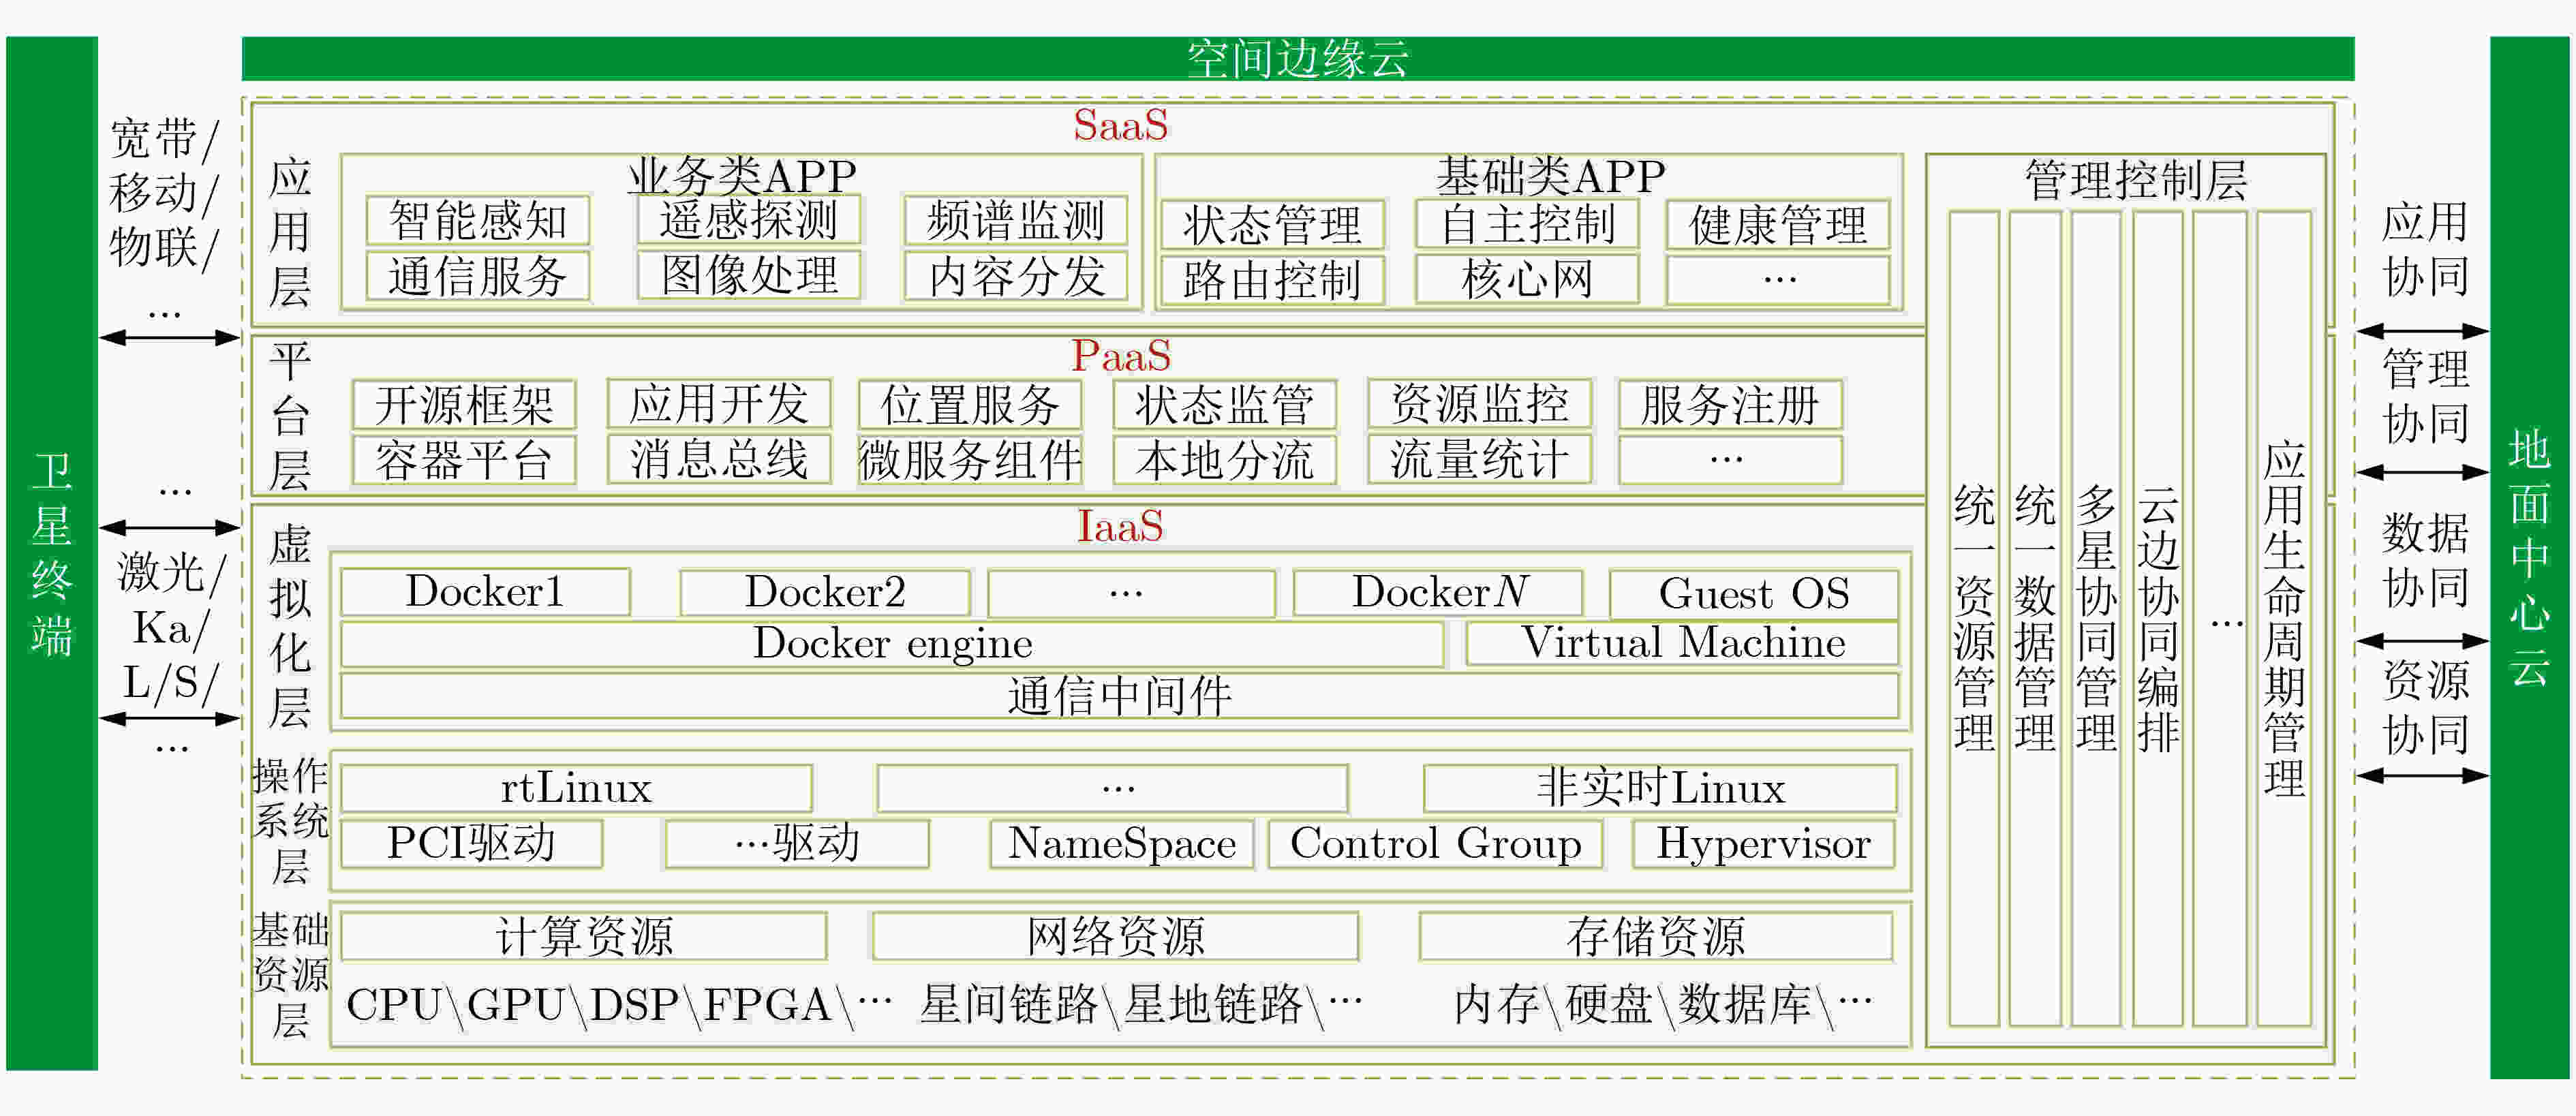The height and width of the screenshot is (1116, 2576).
Task: Select the 微服务组件 box
Action: [x=970, y=460]
